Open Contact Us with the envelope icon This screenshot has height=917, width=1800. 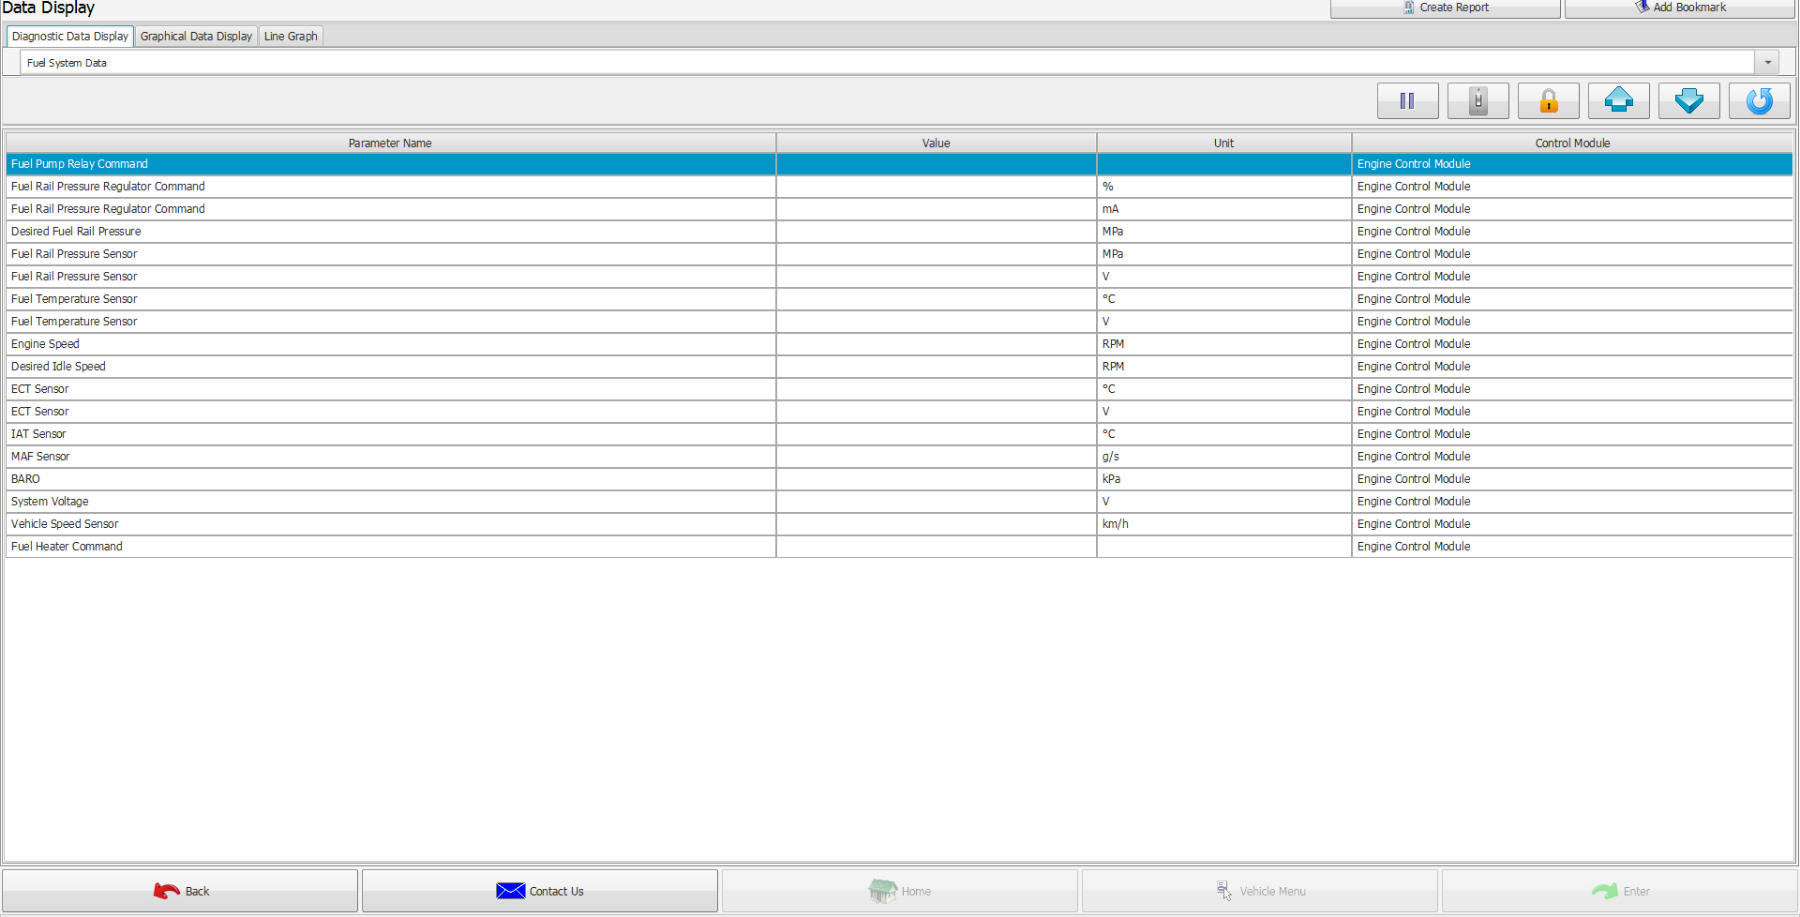pyautogui.click(x=540, y=891)
